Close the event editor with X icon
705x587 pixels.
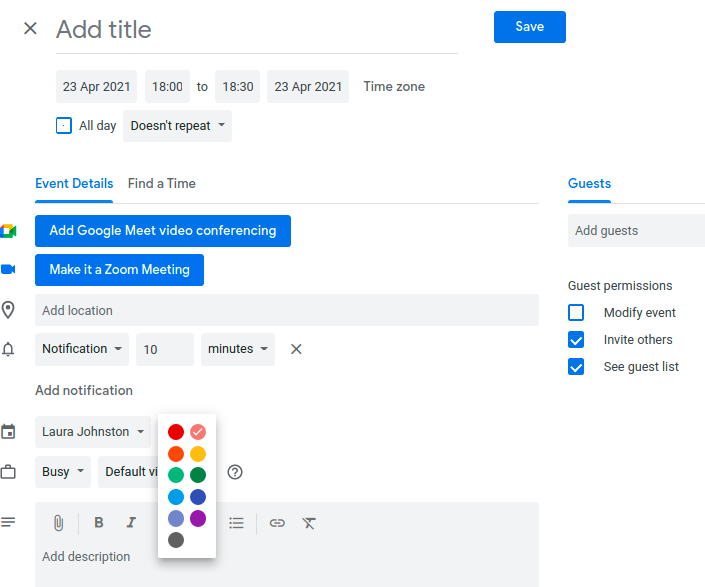pyautogui.click(x=30, y=29)
